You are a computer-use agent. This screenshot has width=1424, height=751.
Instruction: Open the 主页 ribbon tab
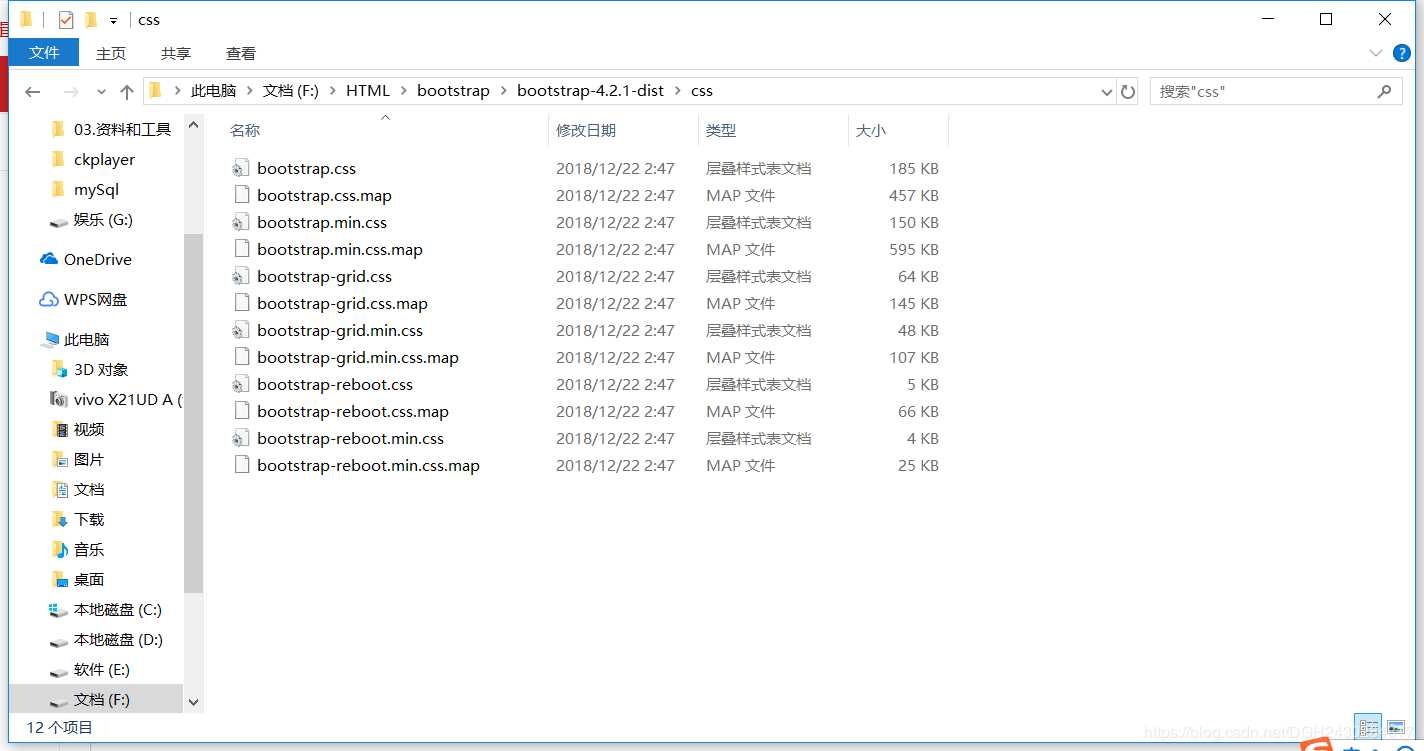111,53
